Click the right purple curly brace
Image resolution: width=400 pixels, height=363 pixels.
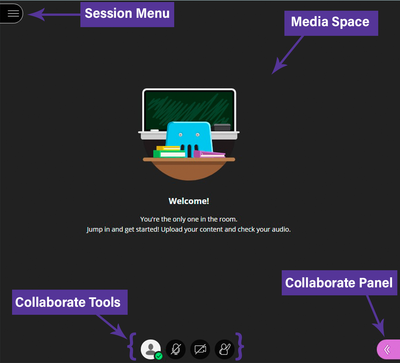(x=239, y=347)
